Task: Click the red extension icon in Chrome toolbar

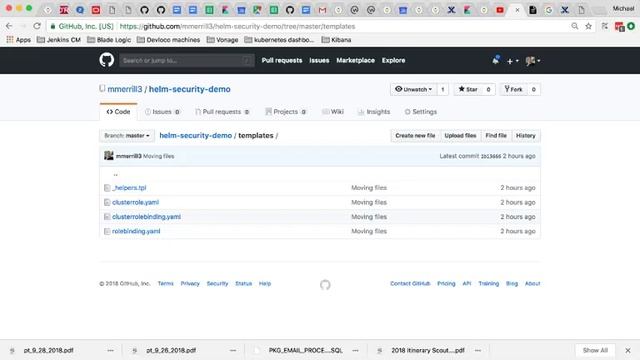Action: 619,27
